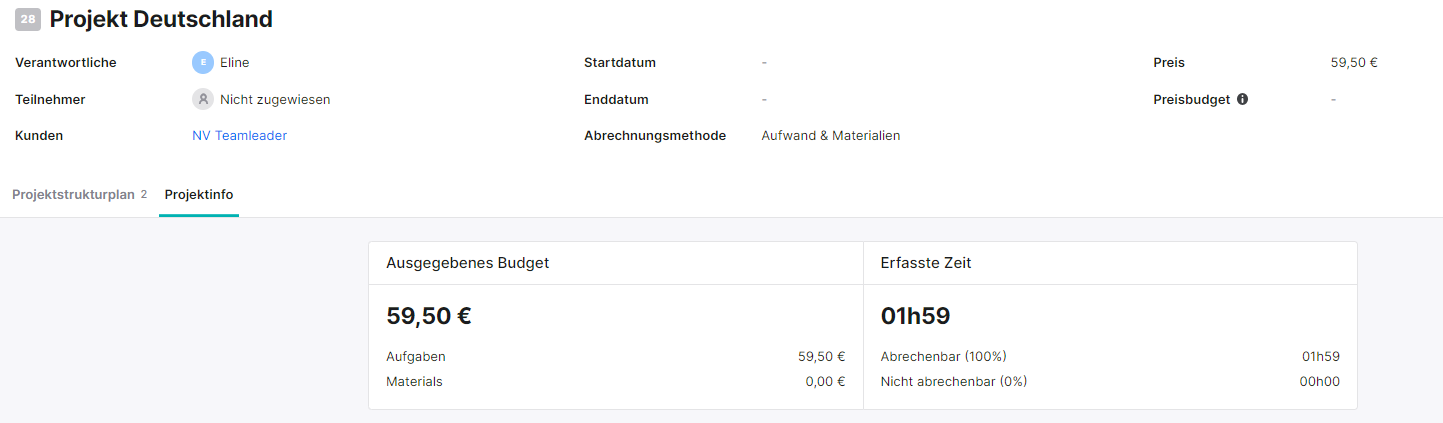Image resolution: width=1443 pixels, height=423 pixels.
Task: Open the Preisbudget info icon
Action: pos(1242,99)
